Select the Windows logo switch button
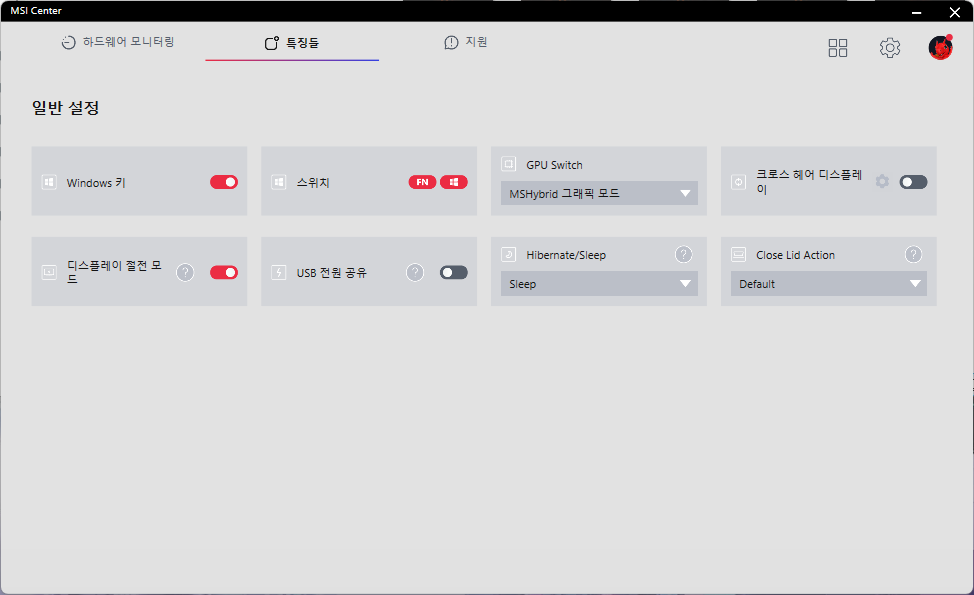The image size is (974, 595). coord(454,182)
